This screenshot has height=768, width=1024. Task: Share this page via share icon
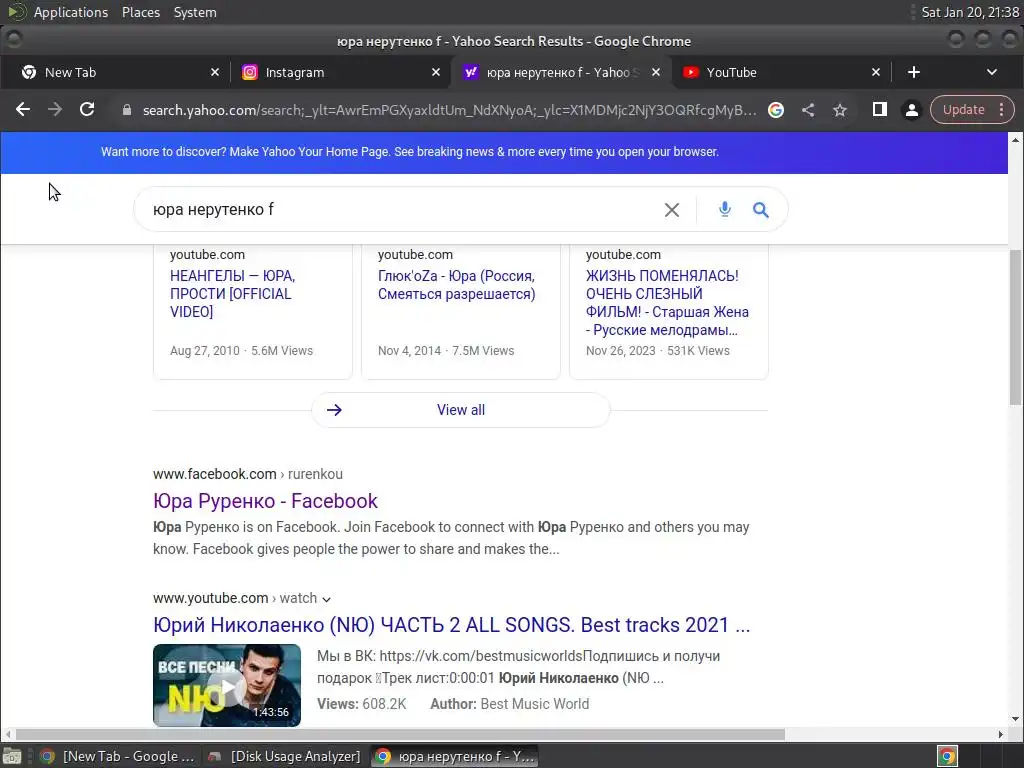[808, 110]
